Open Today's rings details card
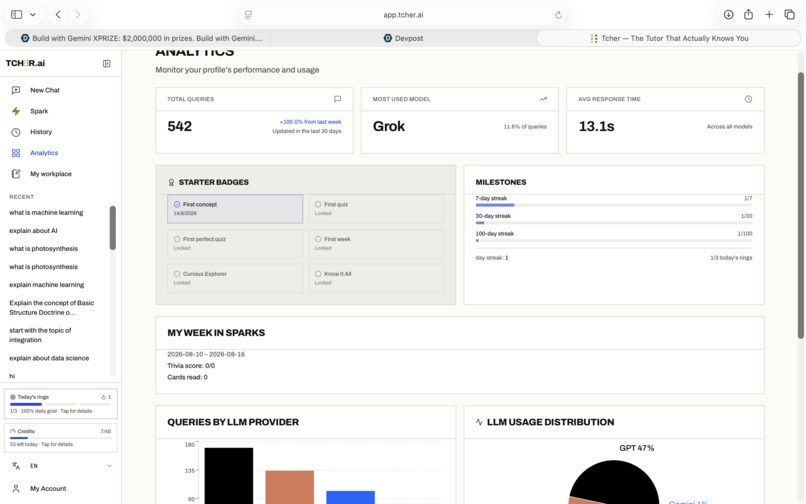 click(61, 404)
